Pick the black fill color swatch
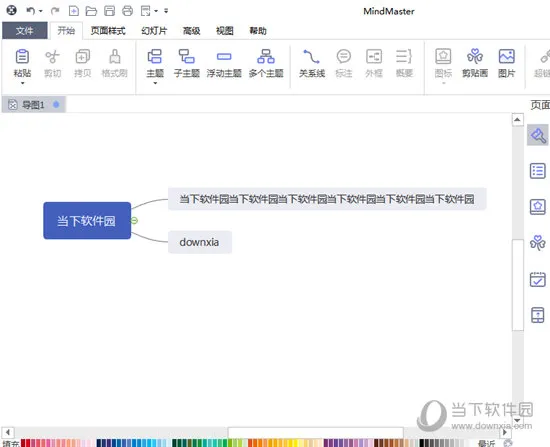Viewport: 550px width, 447px height. click(x=422, y=443)
